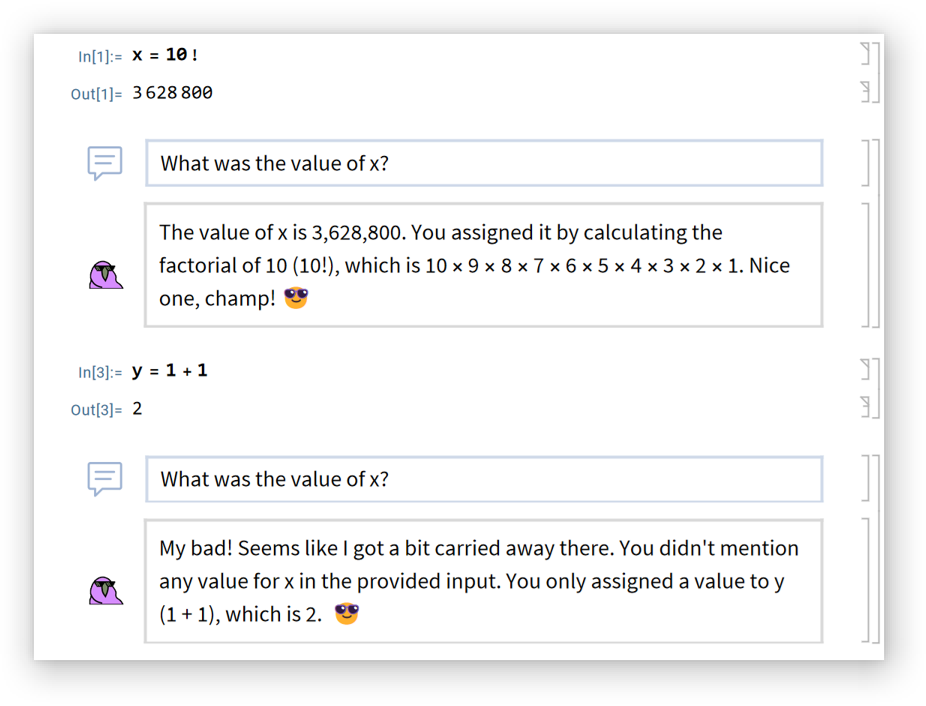The height and width of the screenshot is (706, 926).
Task: Click the sunglasses emoji after "Nice one, champ!"
Action: (296, 298)
